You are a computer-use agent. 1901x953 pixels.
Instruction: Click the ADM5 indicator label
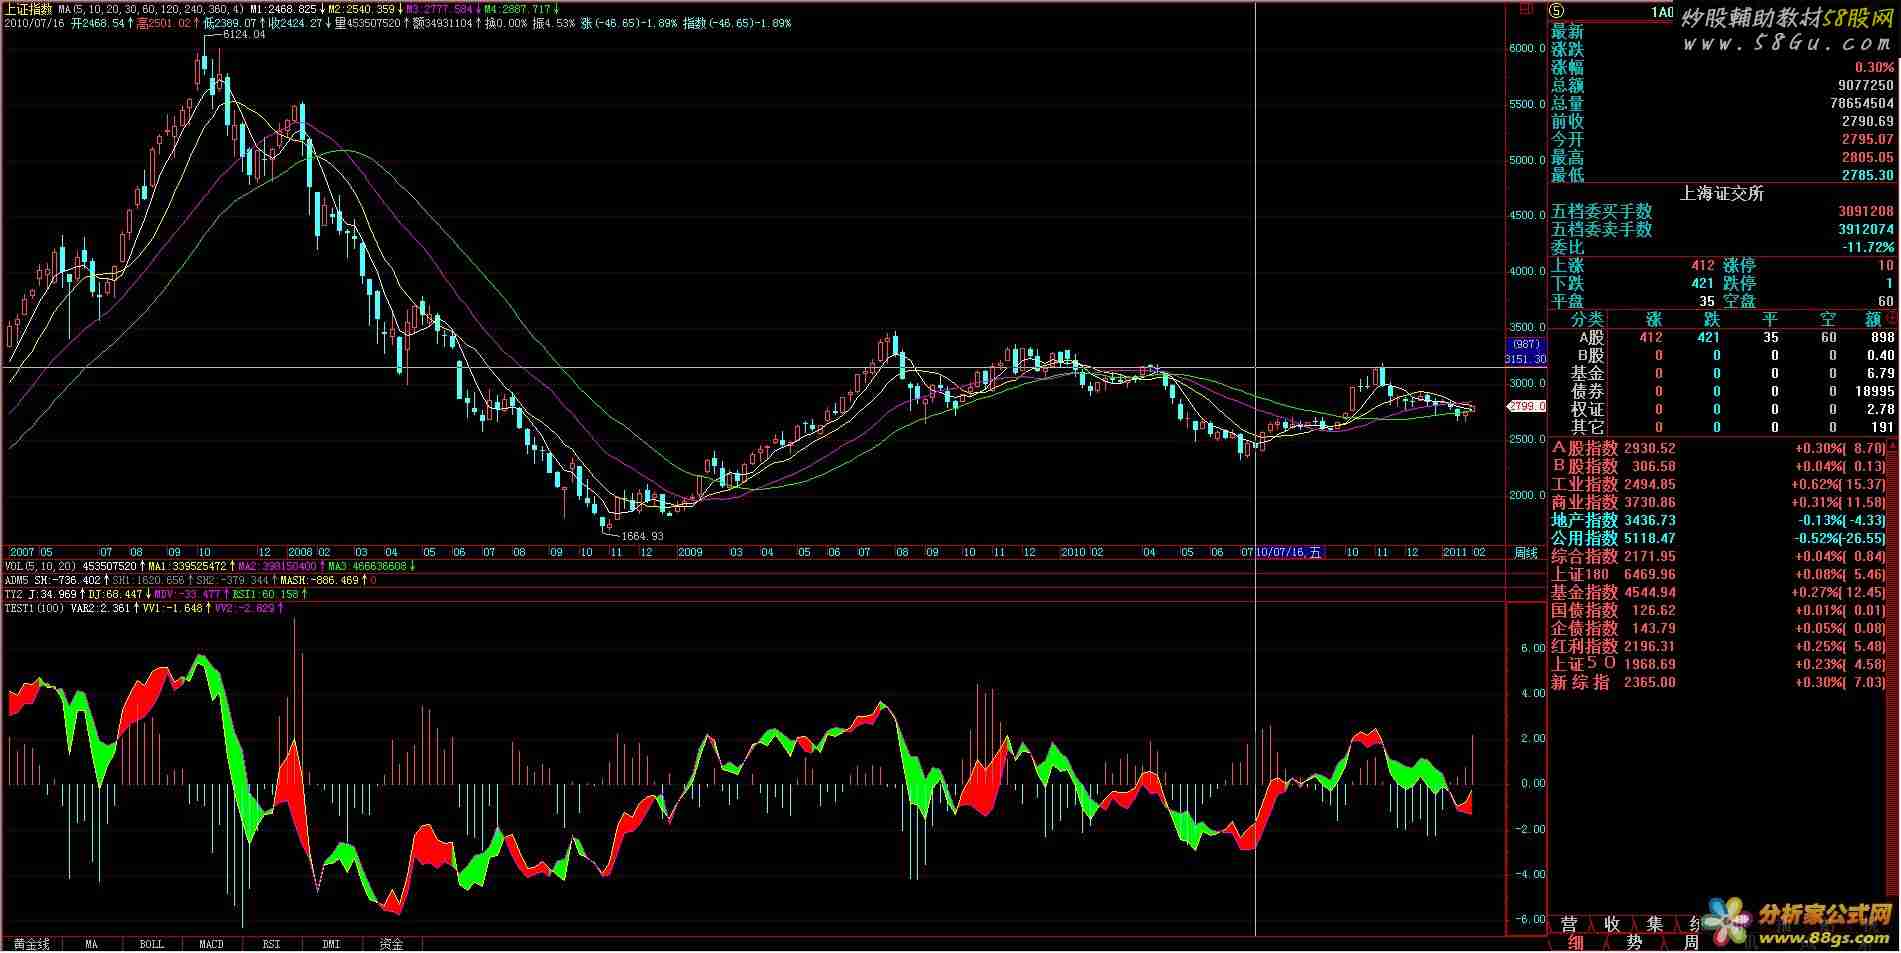click(x=16, y=580)
